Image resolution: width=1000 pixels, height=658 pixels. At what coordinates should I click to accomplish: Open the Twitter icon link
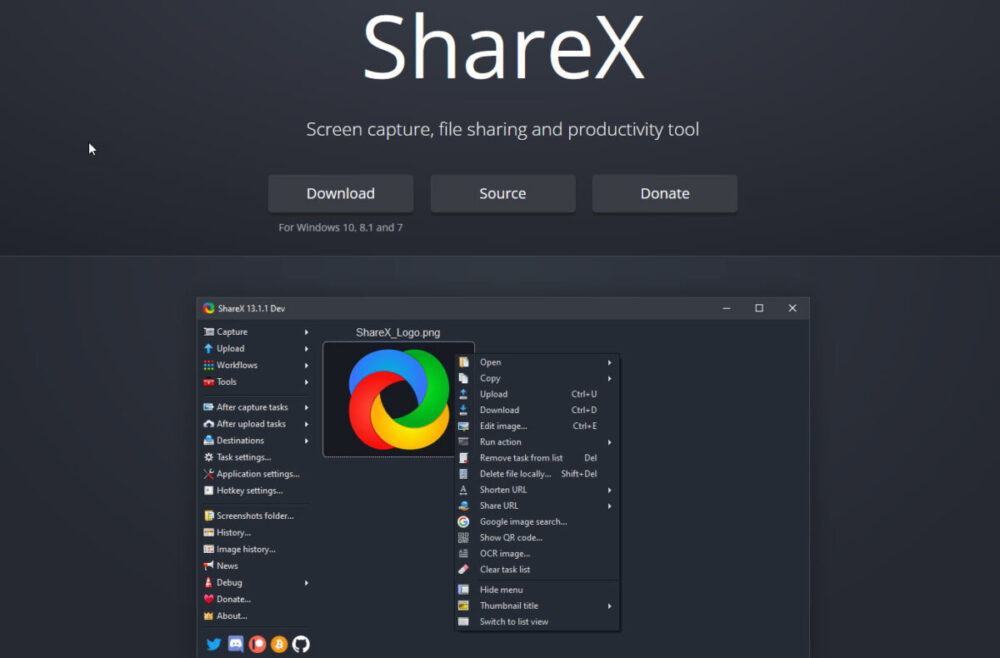click(214, 644)
